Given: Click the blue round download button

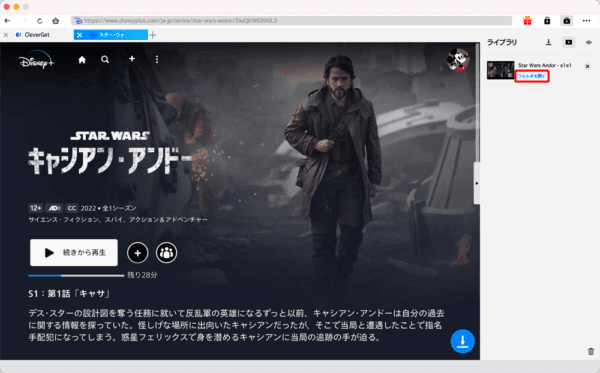Looking at the screenshot, I should [x=462, y=341].
